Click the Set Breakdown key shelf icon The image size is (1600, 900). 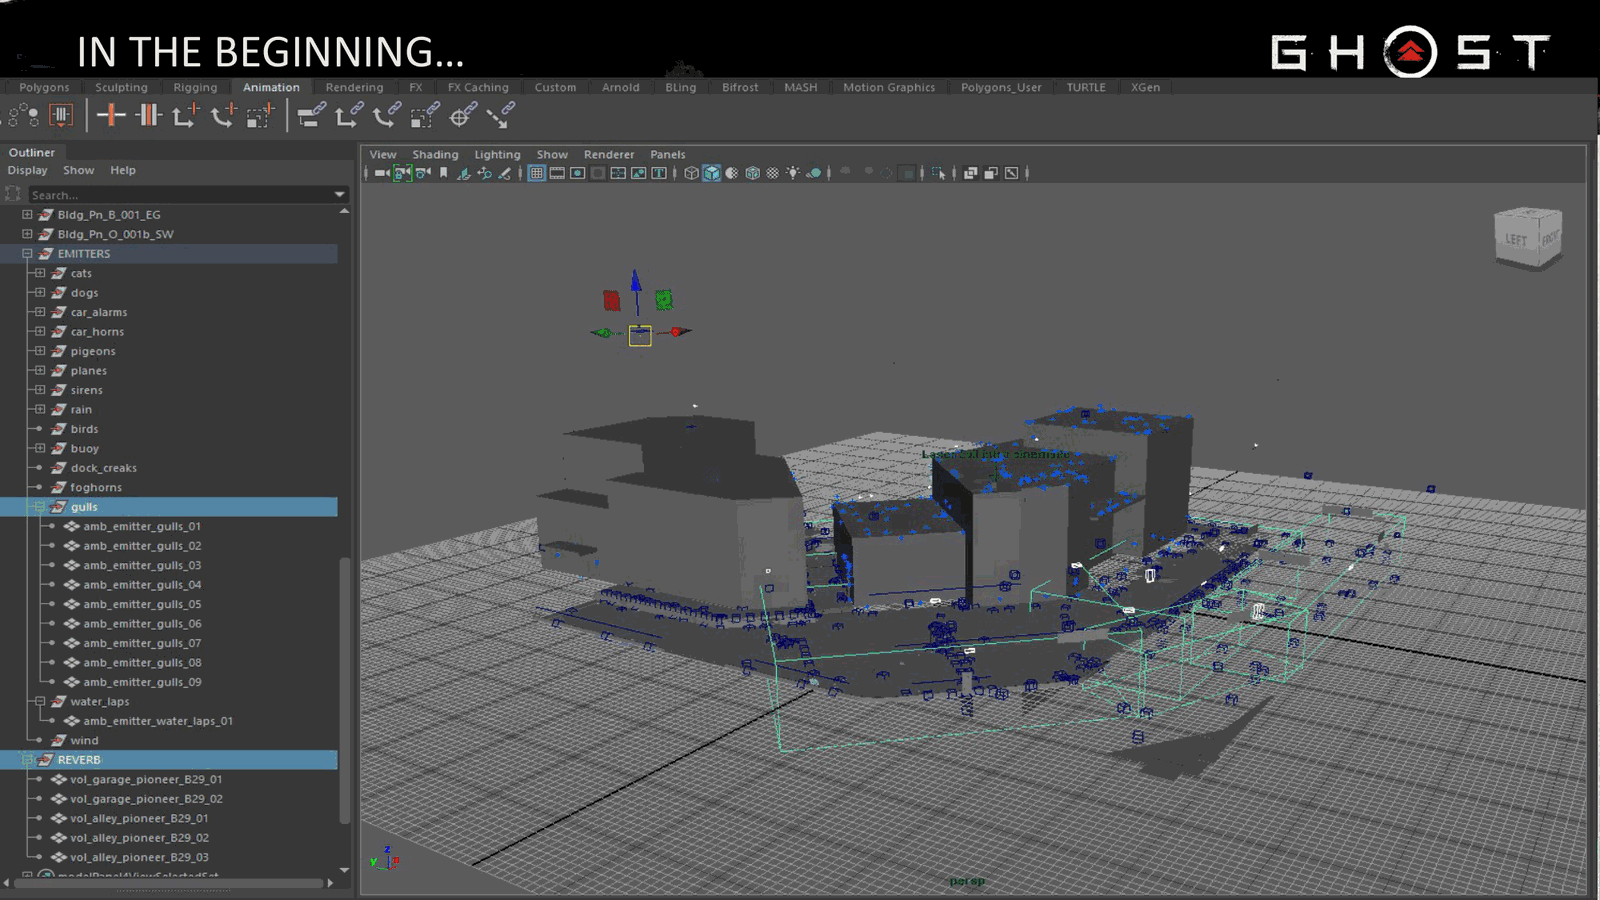(x=148, y=115)
